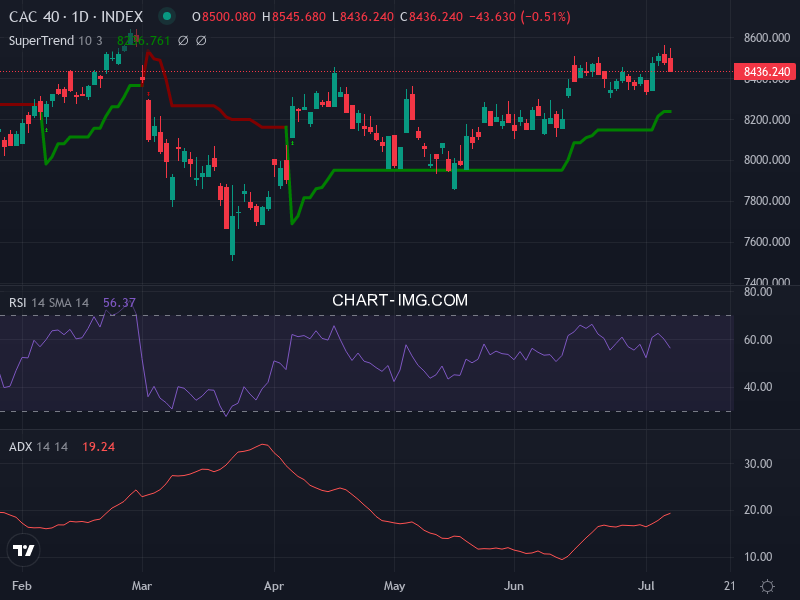Click the 21 date label on time axis
800x600 pixels.
pos(730,586)
